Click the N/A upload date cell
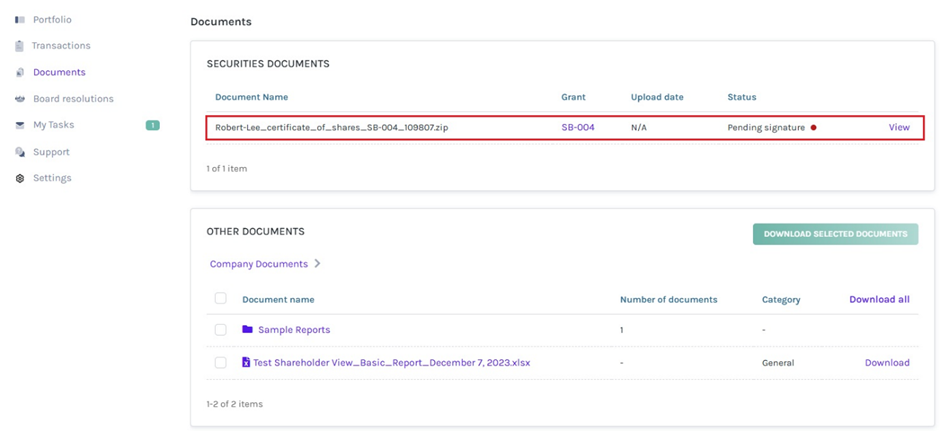This screenshot has height=431, width=940. tap(640, 127)
